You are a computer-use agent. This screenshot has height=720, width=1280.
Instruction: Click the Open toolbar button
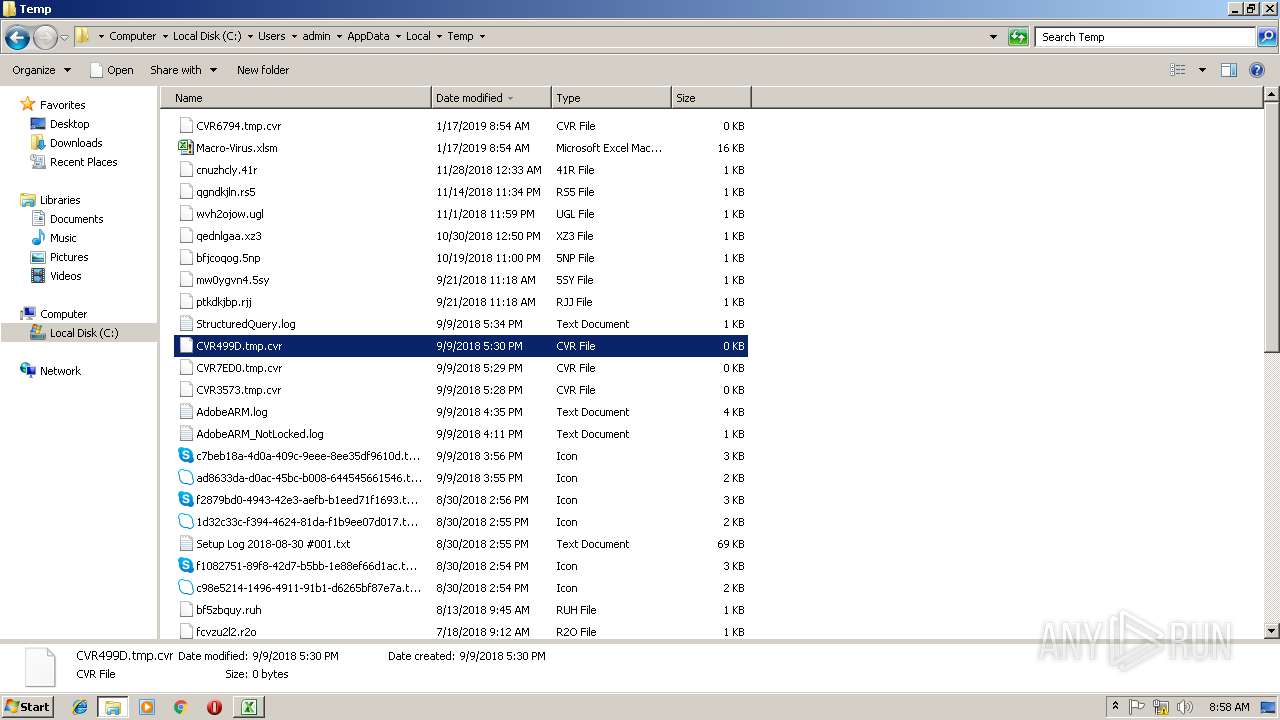[111, 70]
